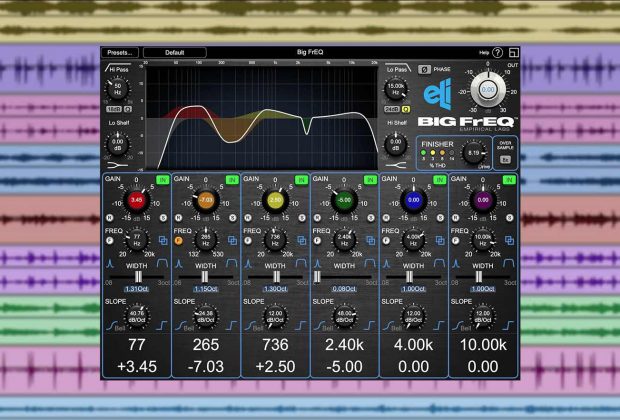
Task: Click the red 3.45 gain knob
Action: 136,200
